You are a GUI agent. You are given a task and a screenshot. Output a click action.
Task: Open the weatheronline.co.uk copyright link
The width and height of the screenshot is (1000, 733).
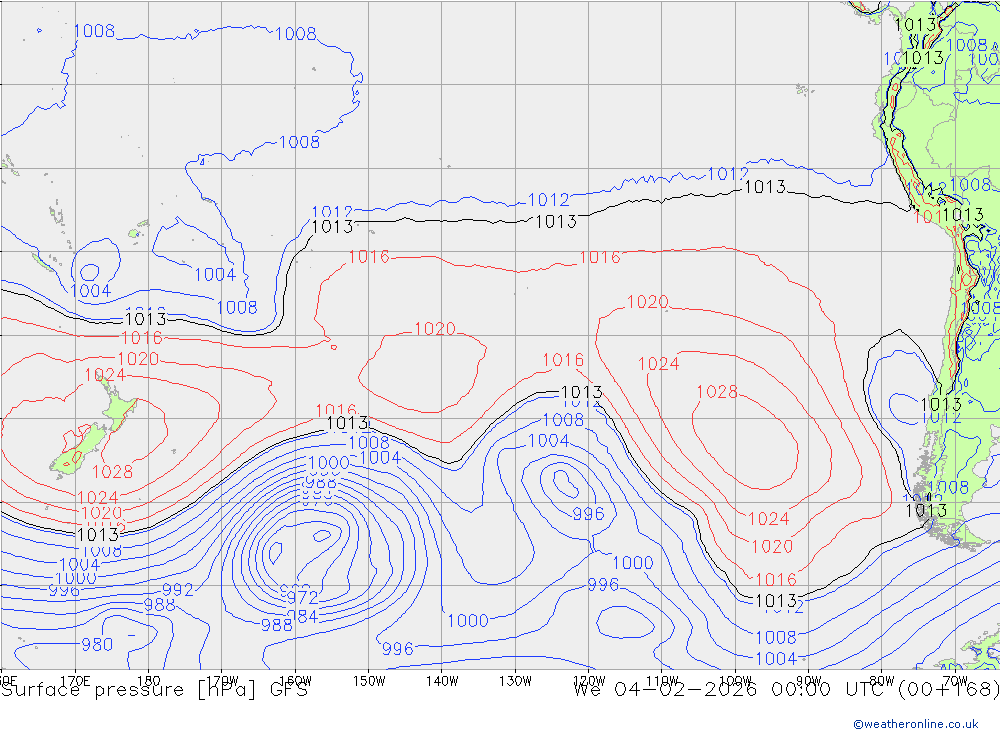tap(916, 724)
